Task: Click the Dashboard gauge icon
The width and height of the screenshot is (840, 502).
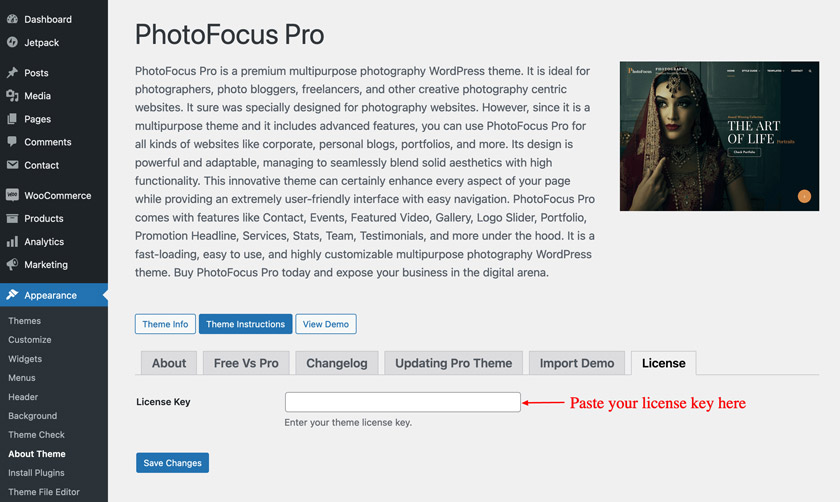Action: tap(12, 19)
